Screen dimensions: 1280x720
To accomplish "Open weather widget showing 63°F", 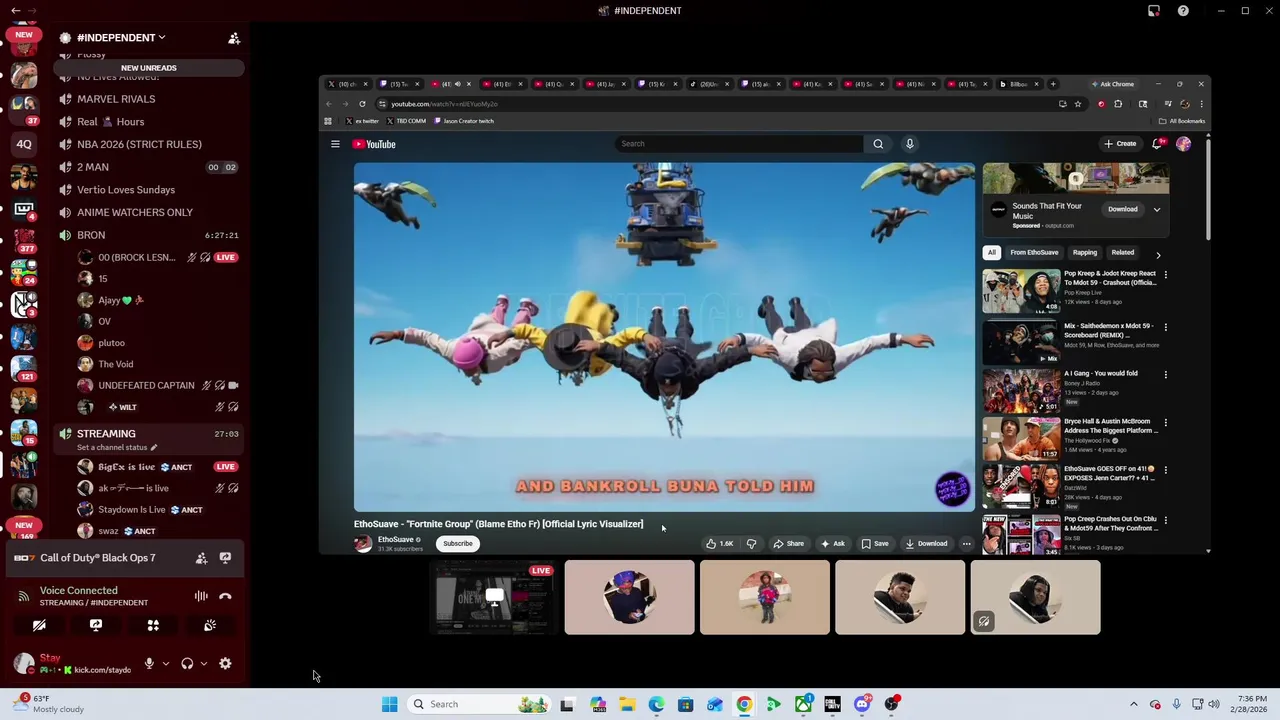I will [x=50, y=704].
